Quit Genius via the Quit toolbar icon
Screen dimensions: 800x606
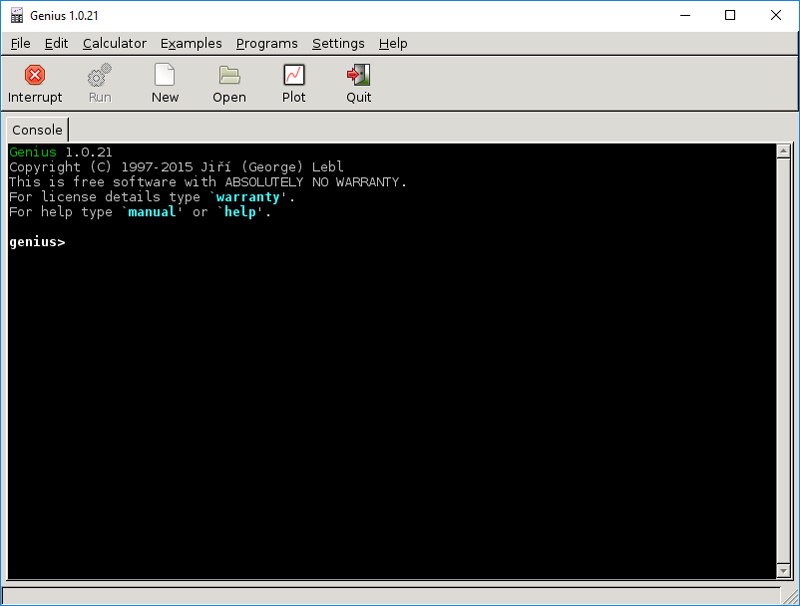point(358,75)
